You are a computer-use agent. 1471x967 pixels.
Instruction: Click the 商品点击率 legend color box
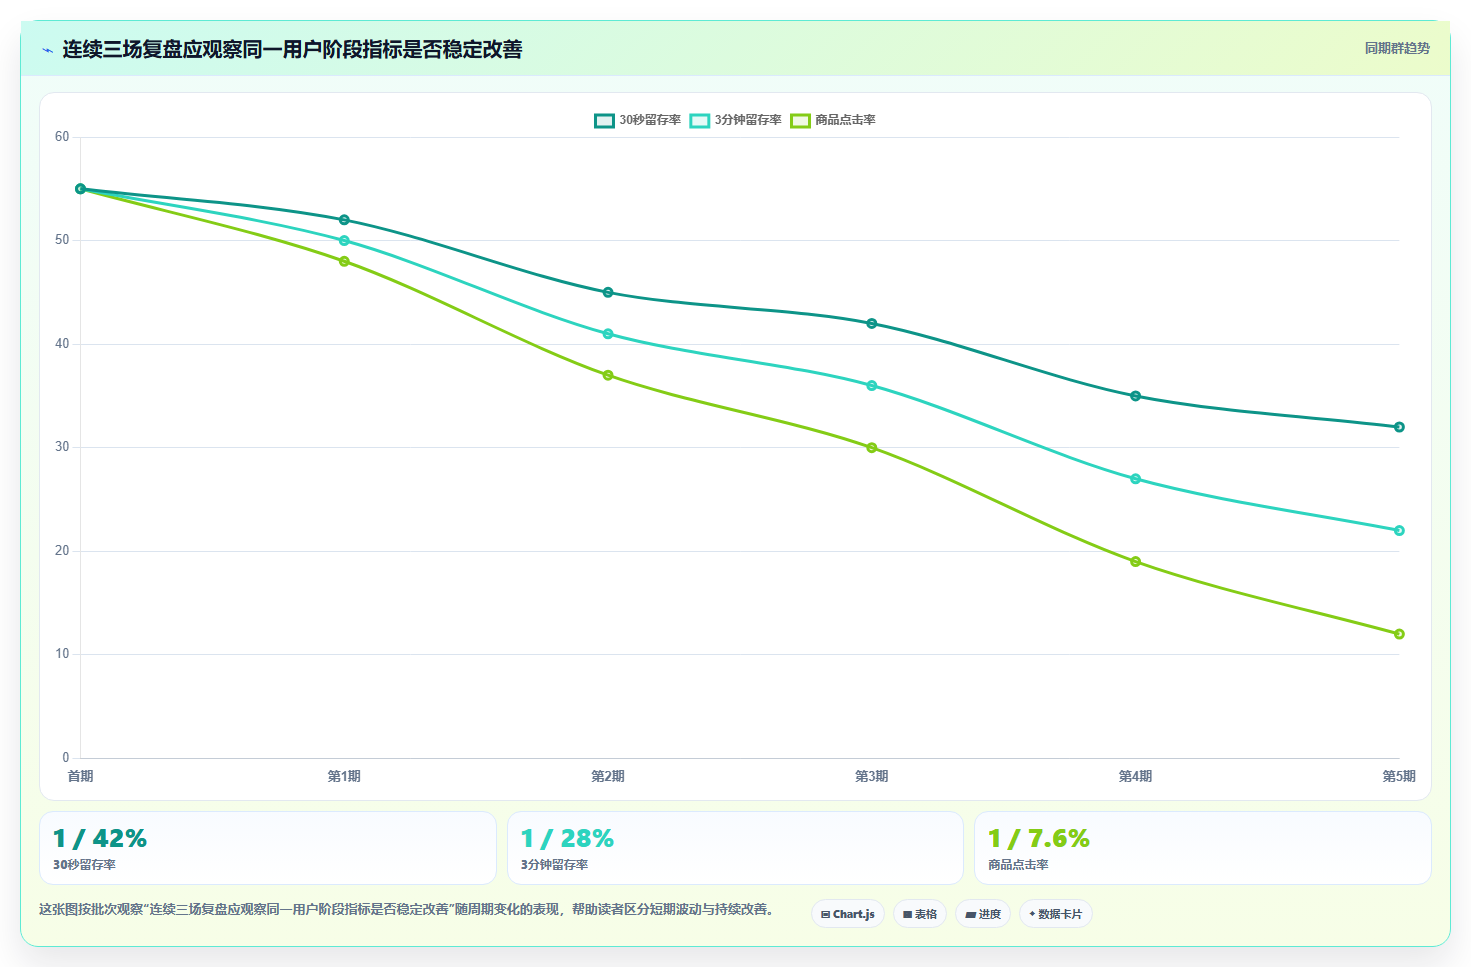coord(800,120)
